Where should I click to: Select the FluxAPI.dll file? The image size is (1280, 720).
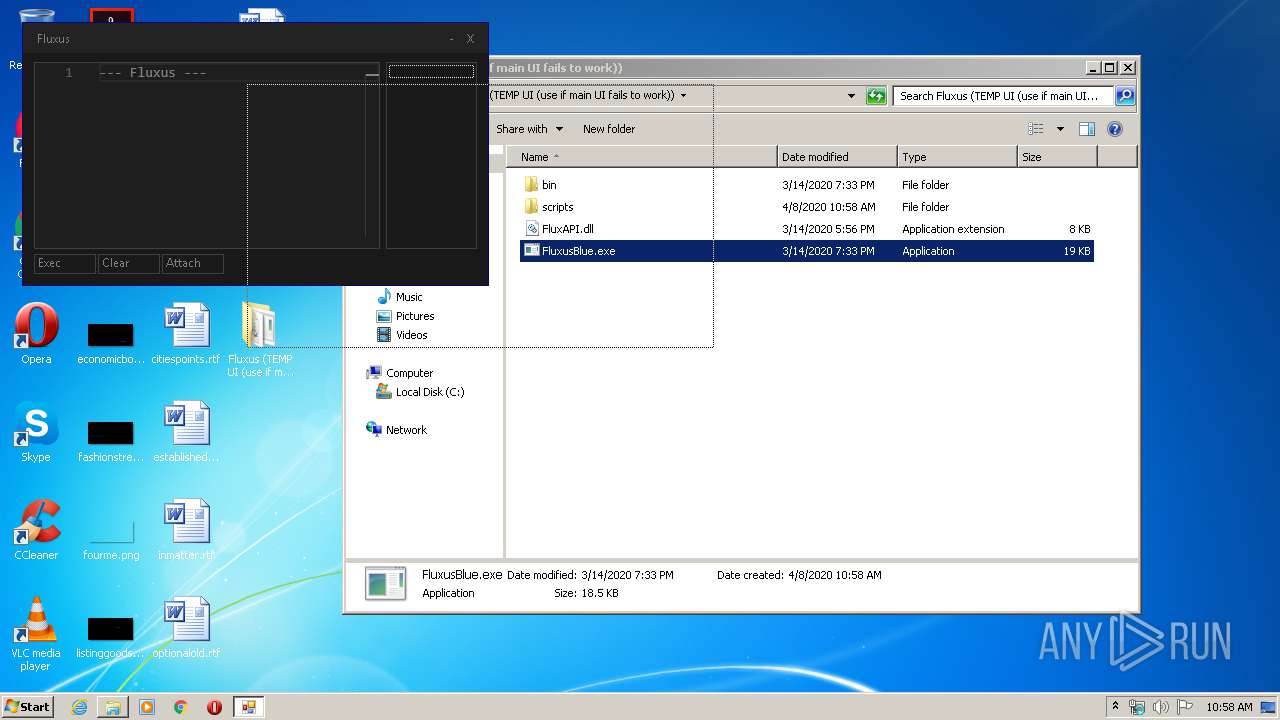click(x=567, y=229)
